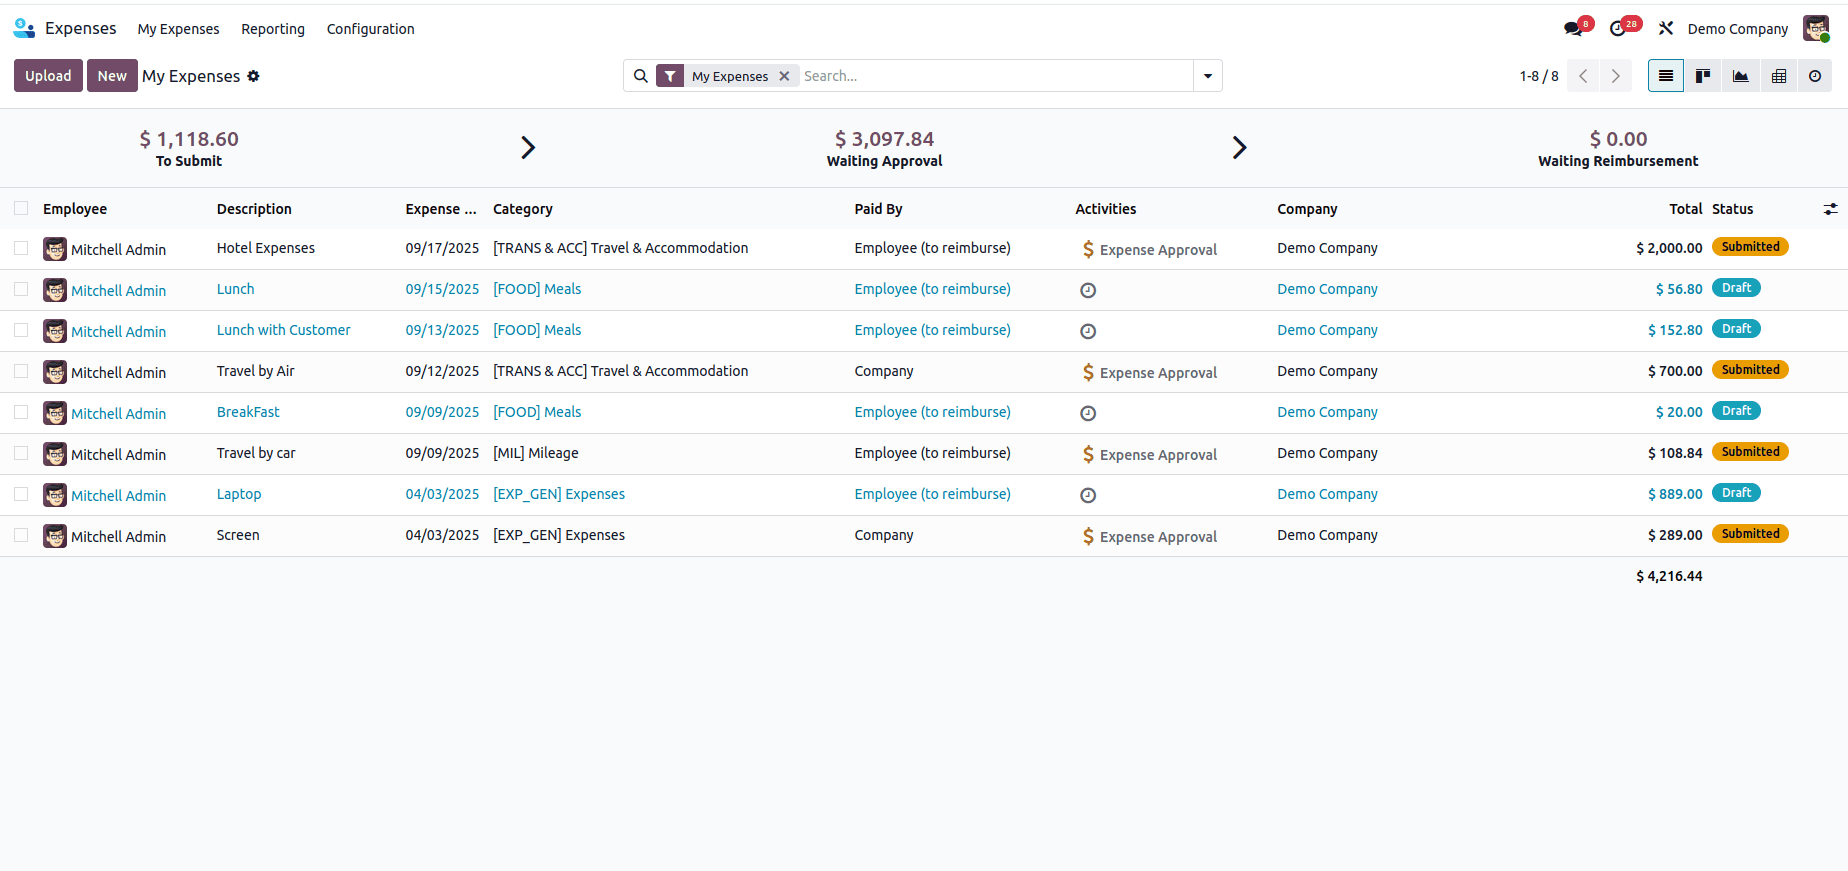Remove the My Expenses filter
Image resolution: width=1848 pixels, height=871 pixels.
click(x=784, y=76)
